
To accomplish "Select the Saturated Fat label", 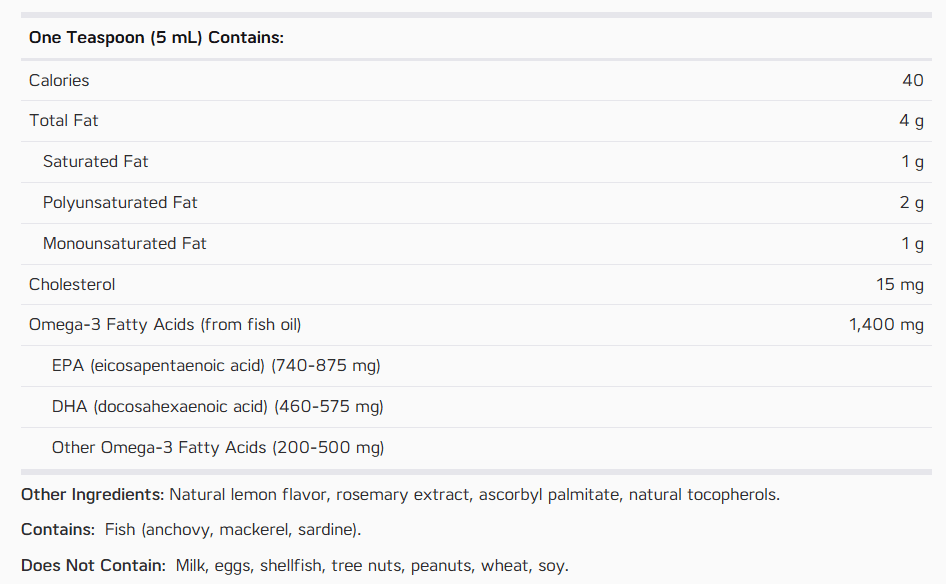I will (x=95, y=162).
